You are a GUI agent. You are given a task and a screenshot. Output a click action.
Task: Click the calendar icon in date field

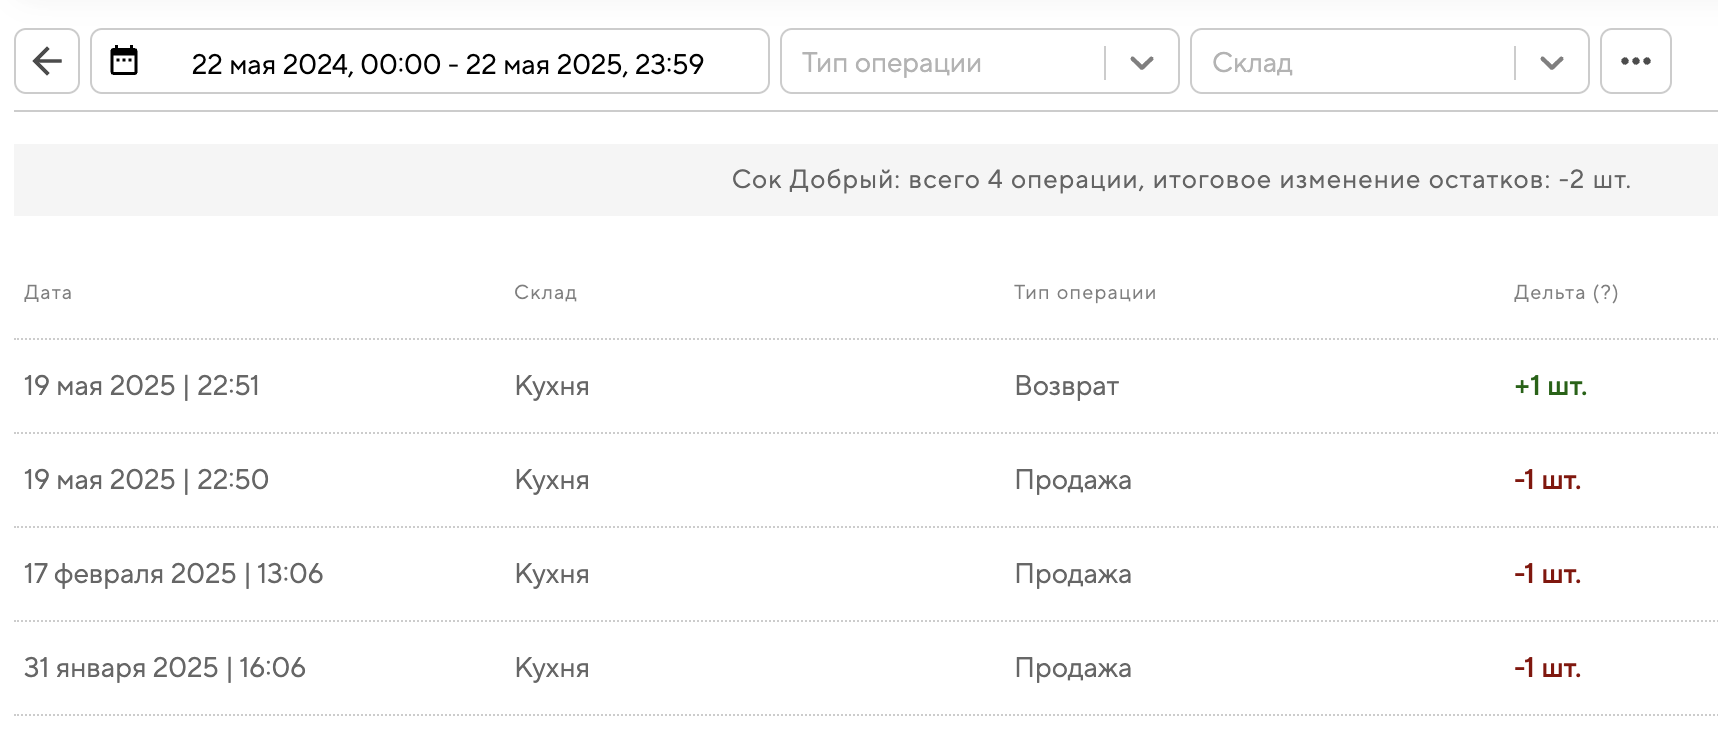[124, 61]
